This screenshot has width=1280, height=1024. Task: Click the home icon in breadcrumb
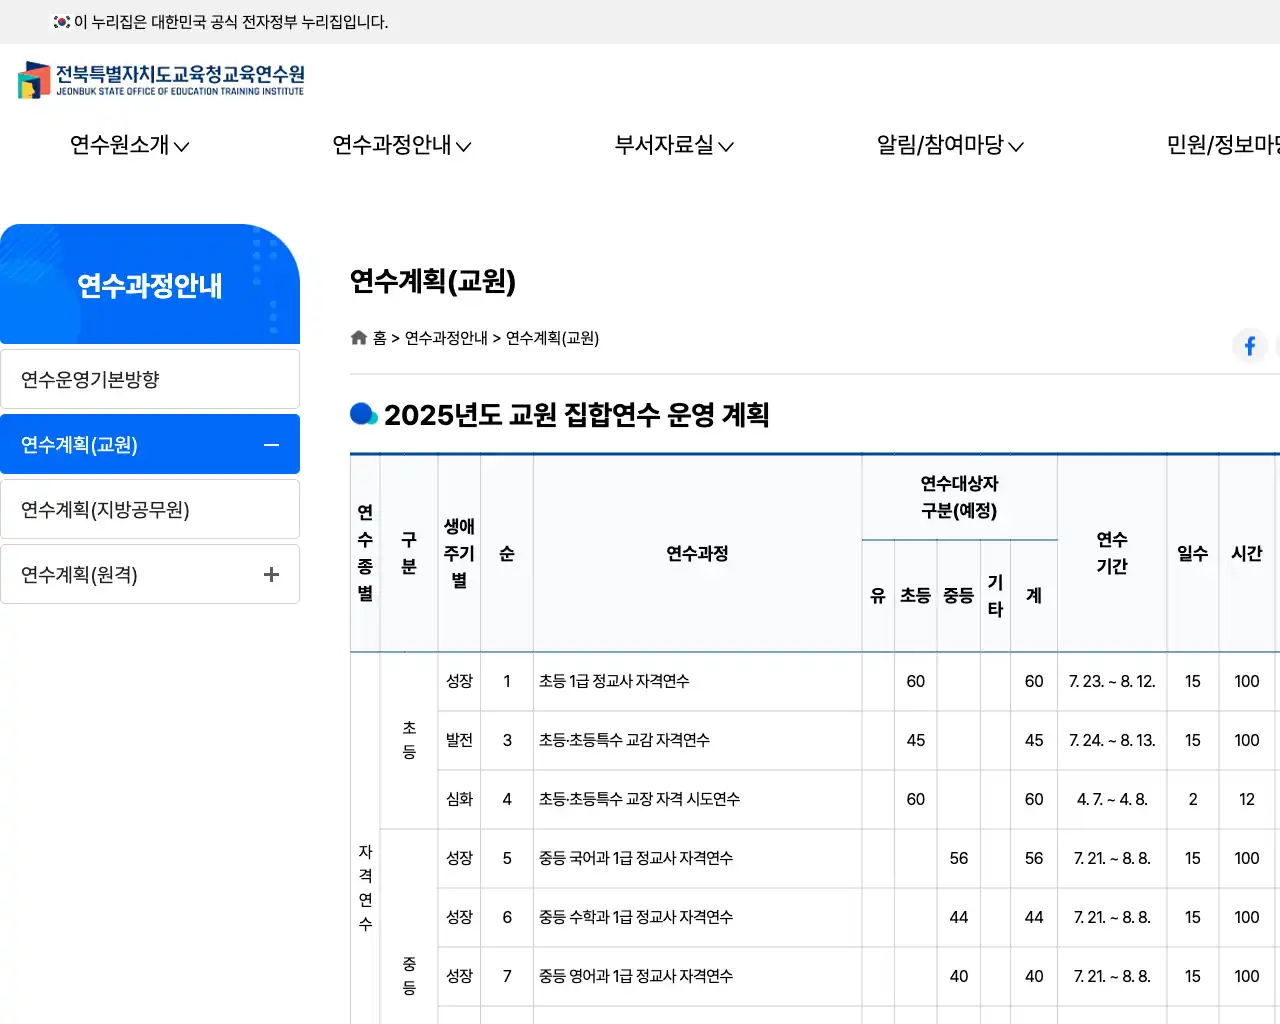pyautogui.click(x=359, y=338)
